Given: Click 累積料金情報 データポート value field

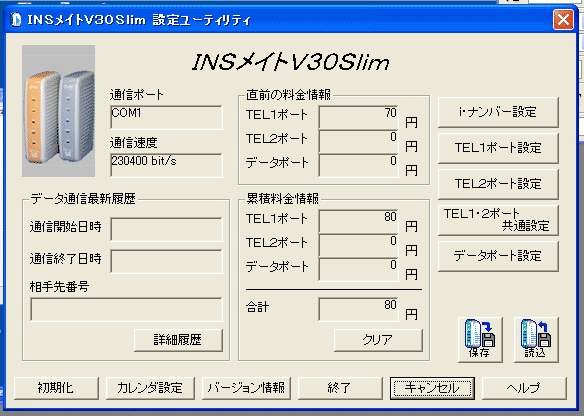Looking at the screenshot, I should (x=358, y=270).
